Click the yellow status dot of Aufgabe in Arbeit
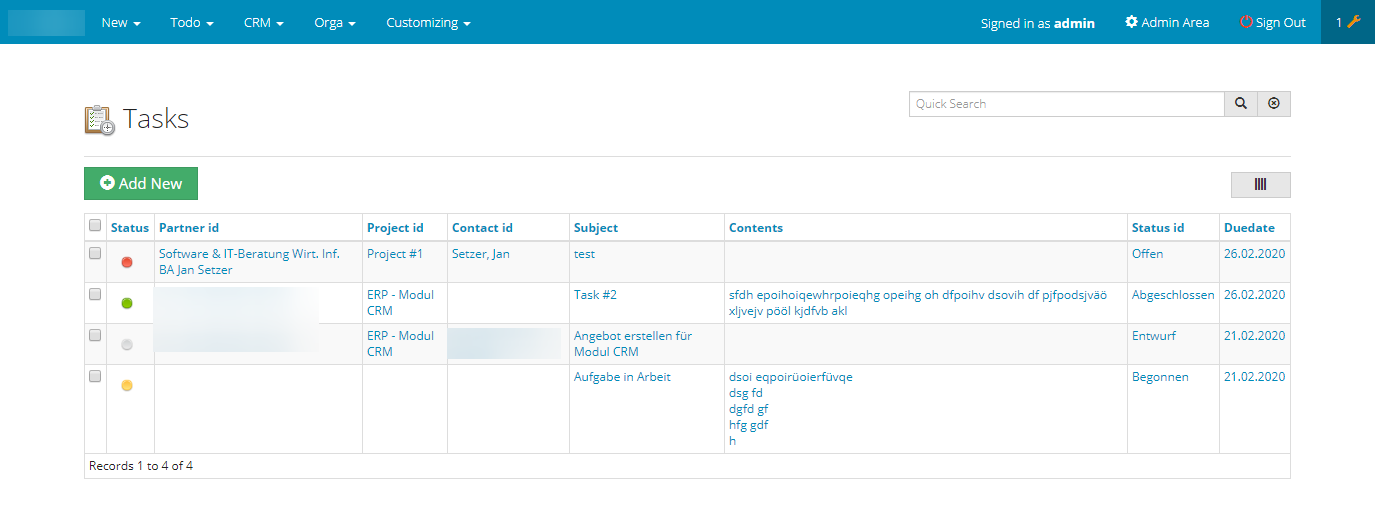This screenshot has width=1375, height=506. [127, 385]
